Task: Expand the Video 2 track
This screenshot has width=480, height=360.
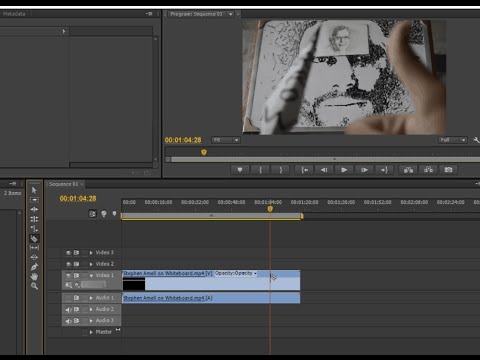Action: pyautogui.click(x=91, y=264)
